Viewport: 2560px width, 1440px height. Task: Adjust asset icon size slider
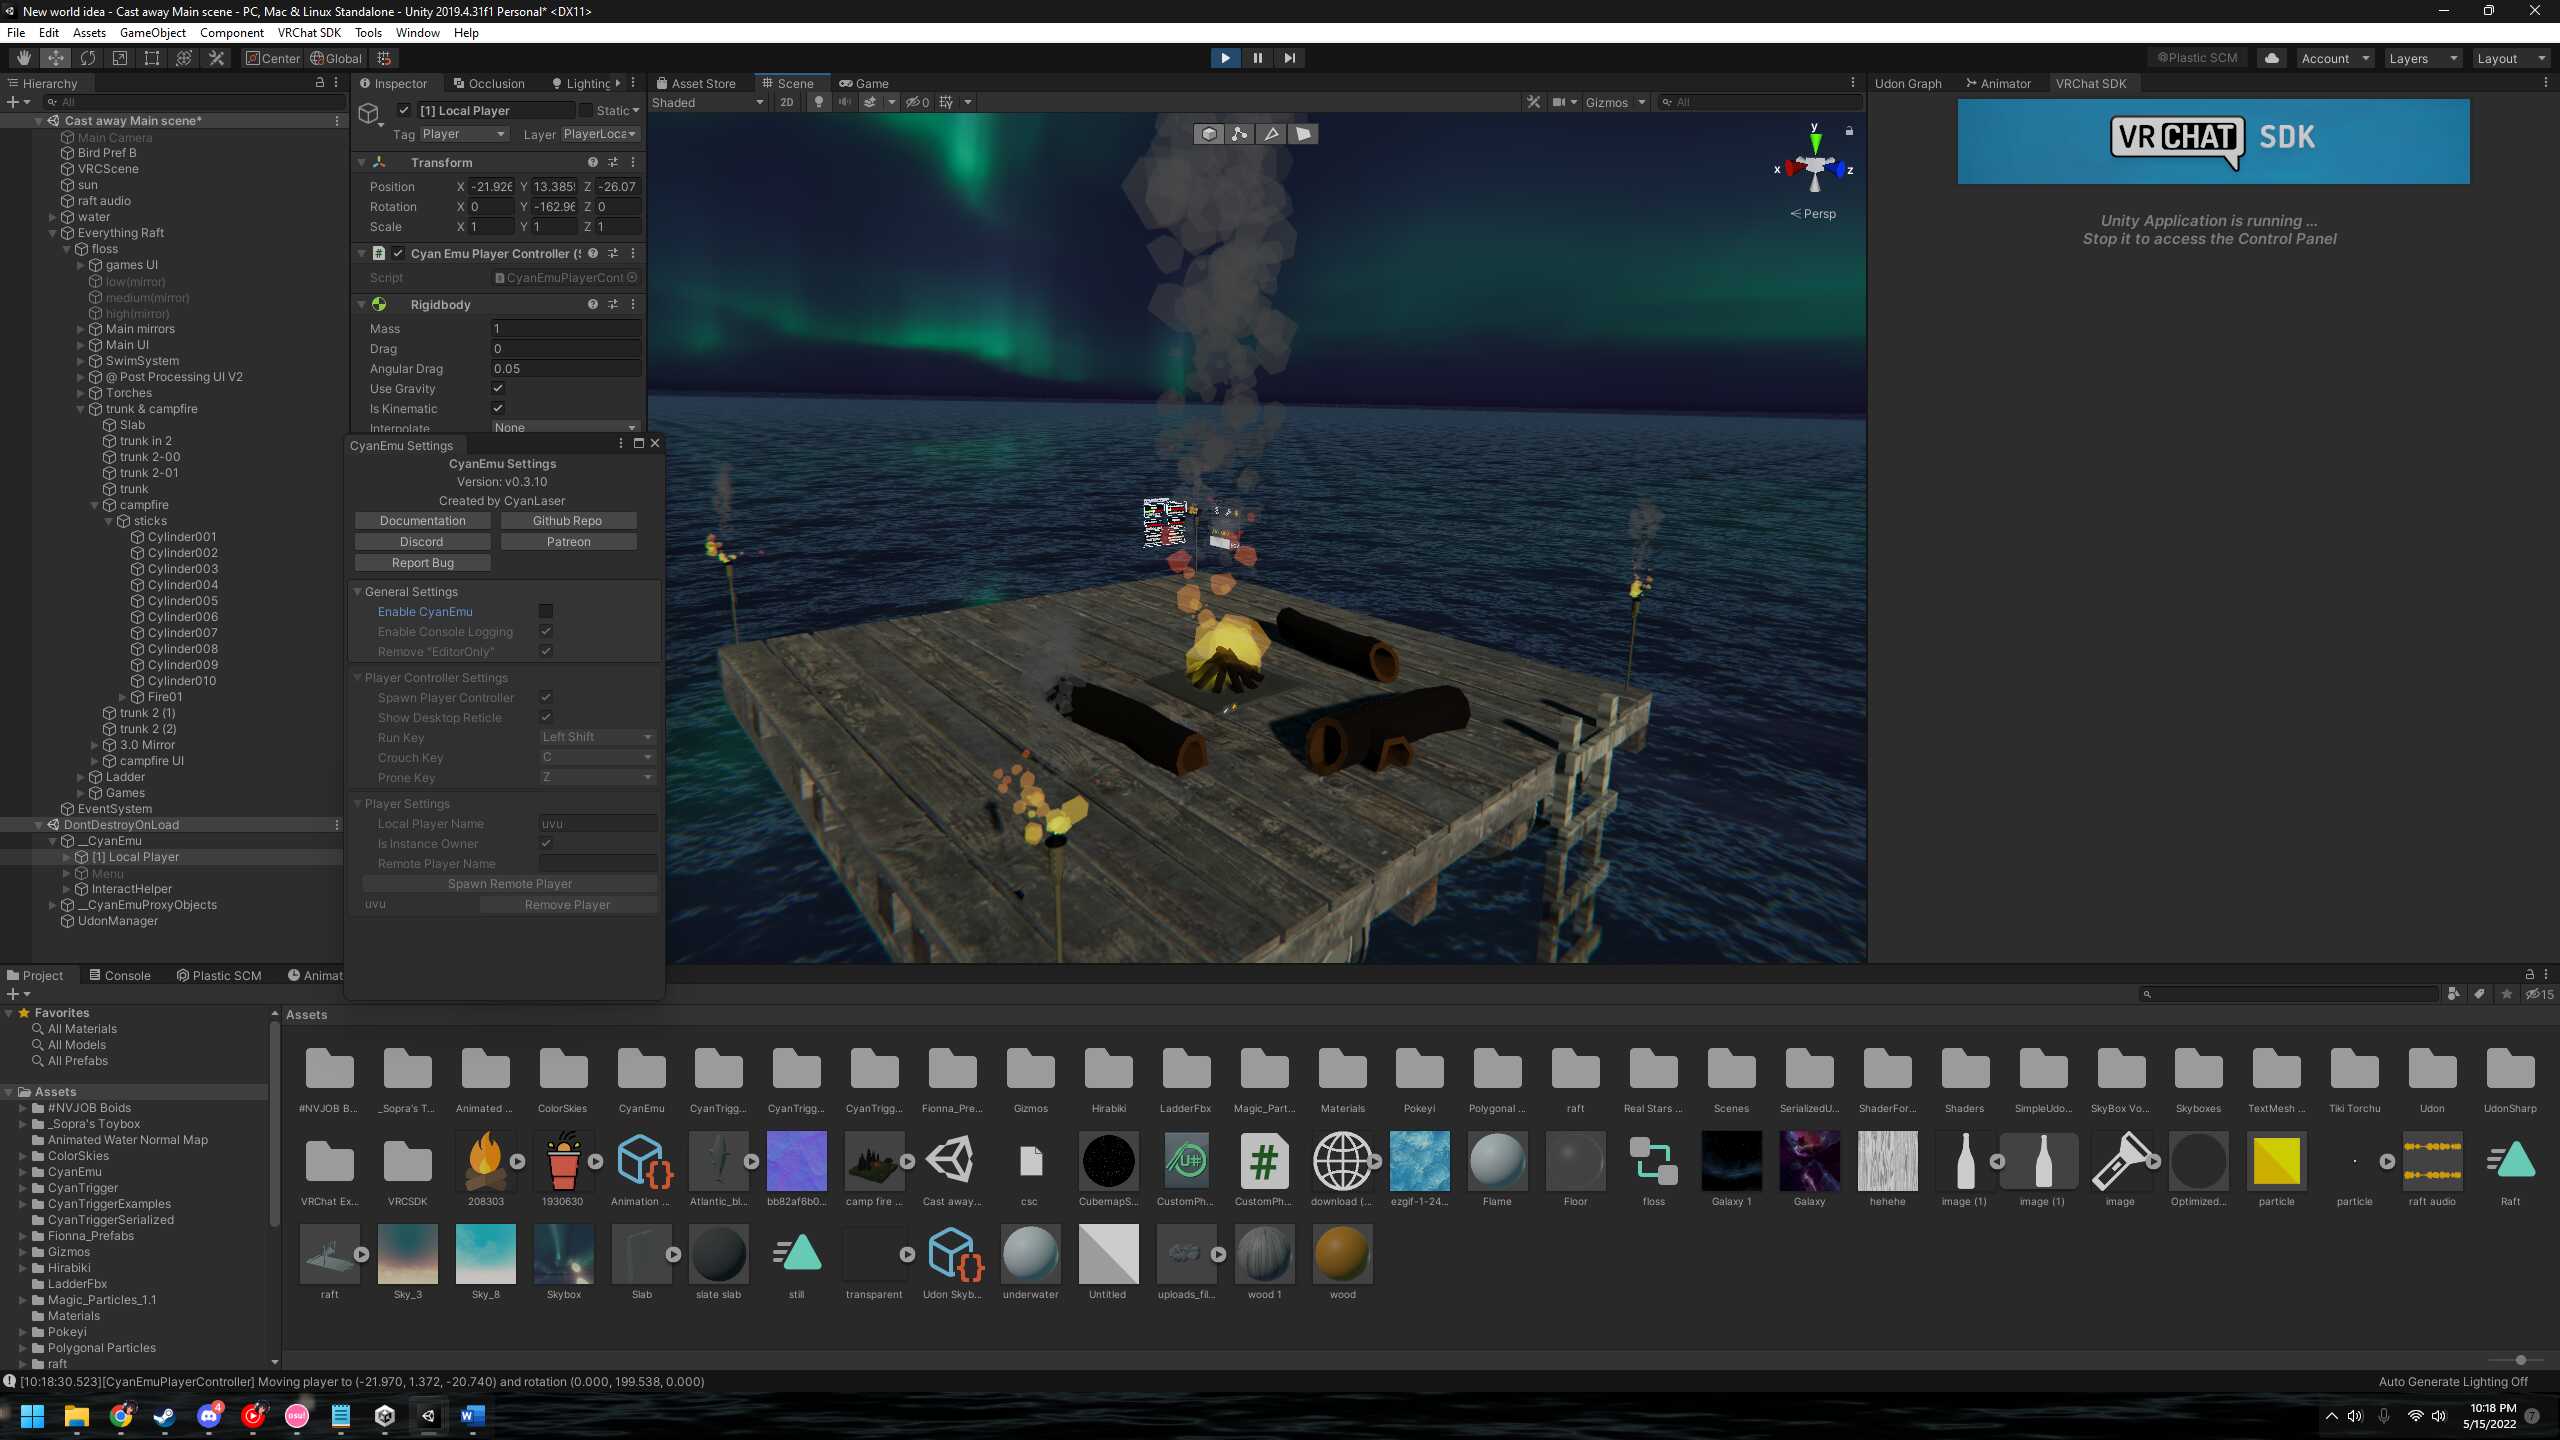(2520, 1360)
